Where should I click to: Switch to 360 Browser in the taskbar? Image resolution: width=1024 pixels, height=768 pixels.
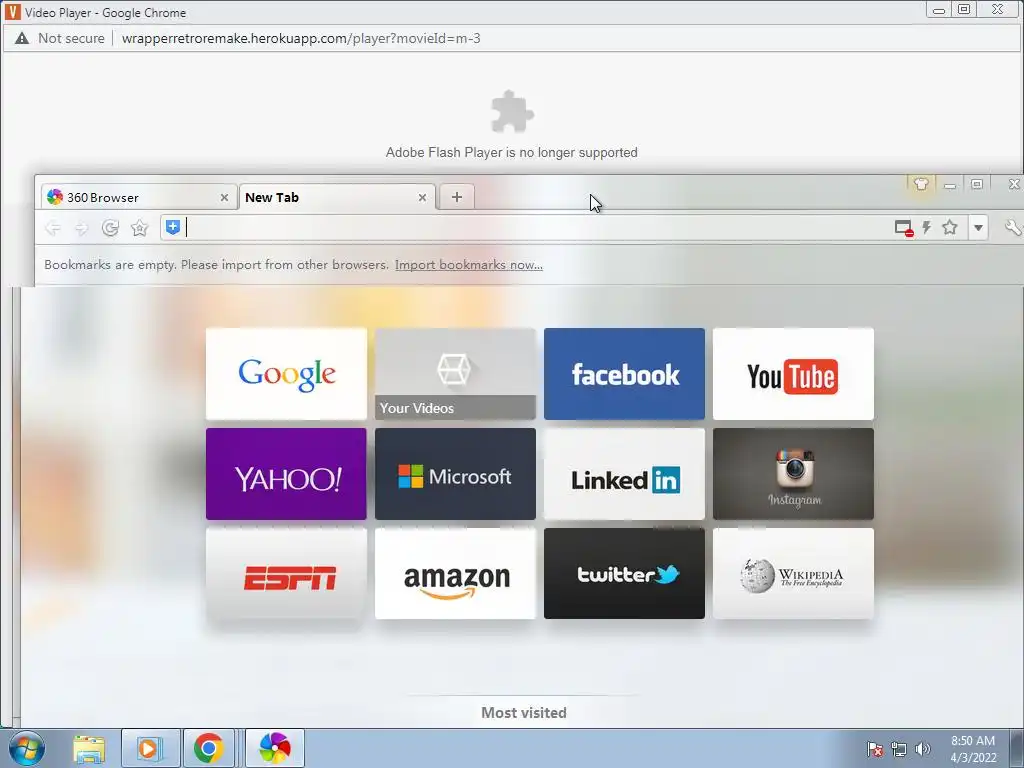(x=274, y=748)
